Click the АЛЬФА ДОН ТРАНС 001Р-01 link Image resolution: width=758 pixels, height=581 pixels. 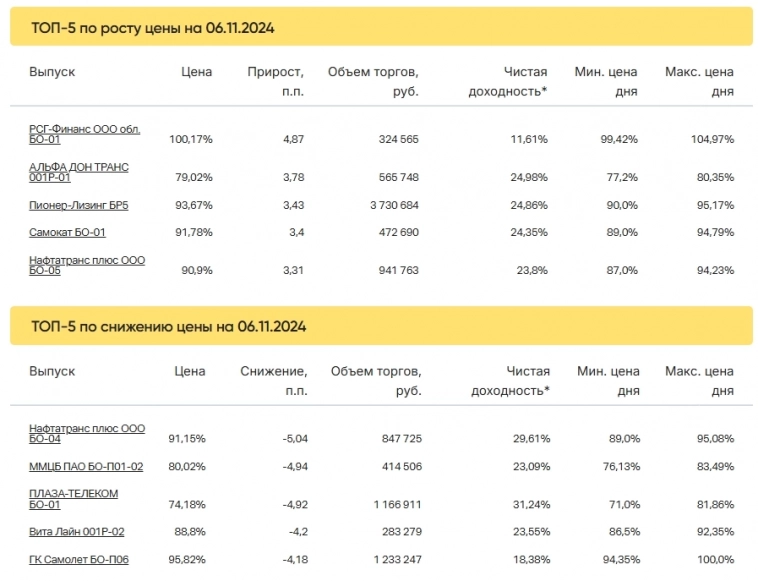tap(78, 172)
